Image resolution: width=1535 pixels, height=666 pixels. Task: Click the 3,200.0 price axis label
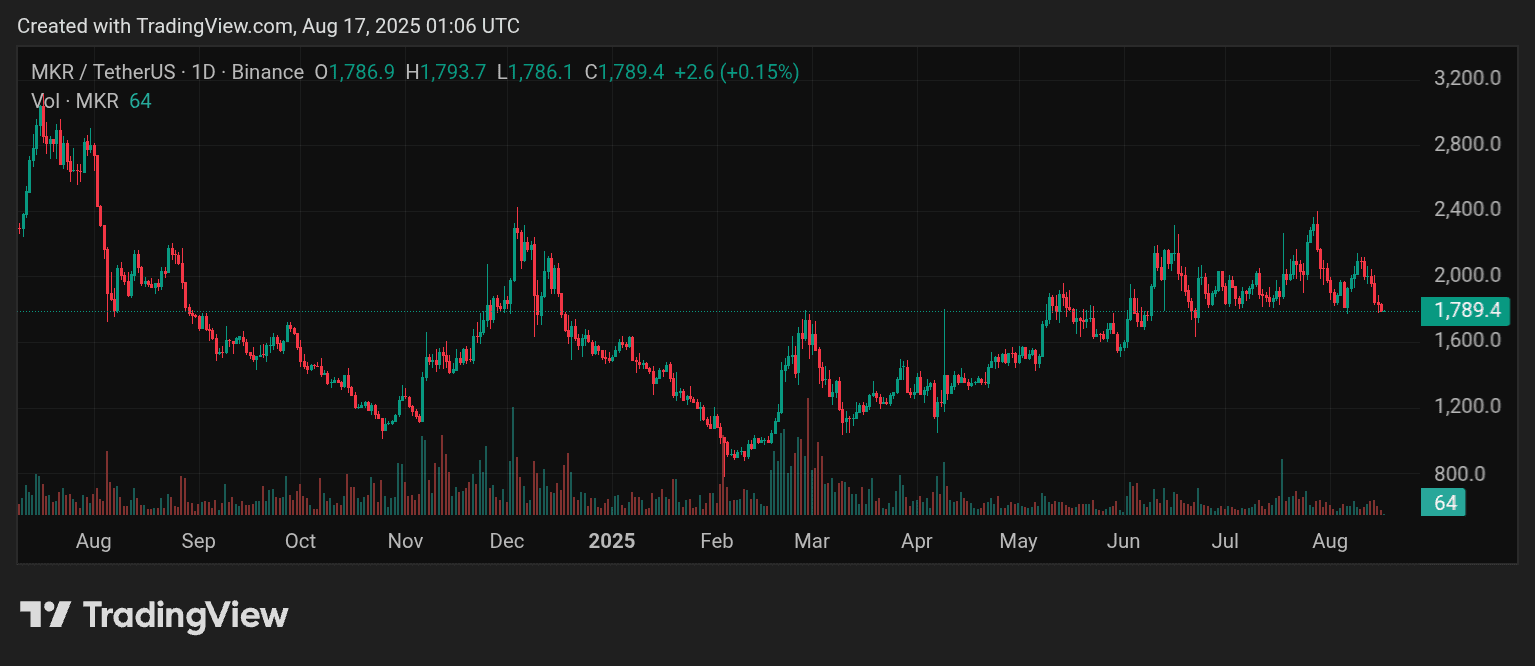point(1467,78)
